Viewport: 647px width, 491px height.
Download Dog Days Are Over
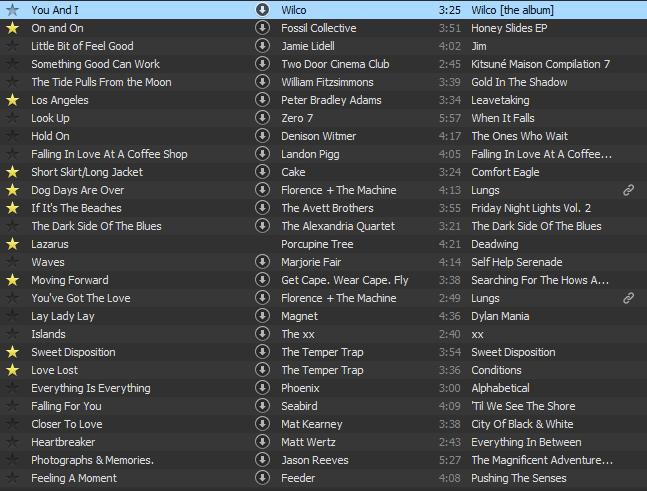tap(262, 190)
